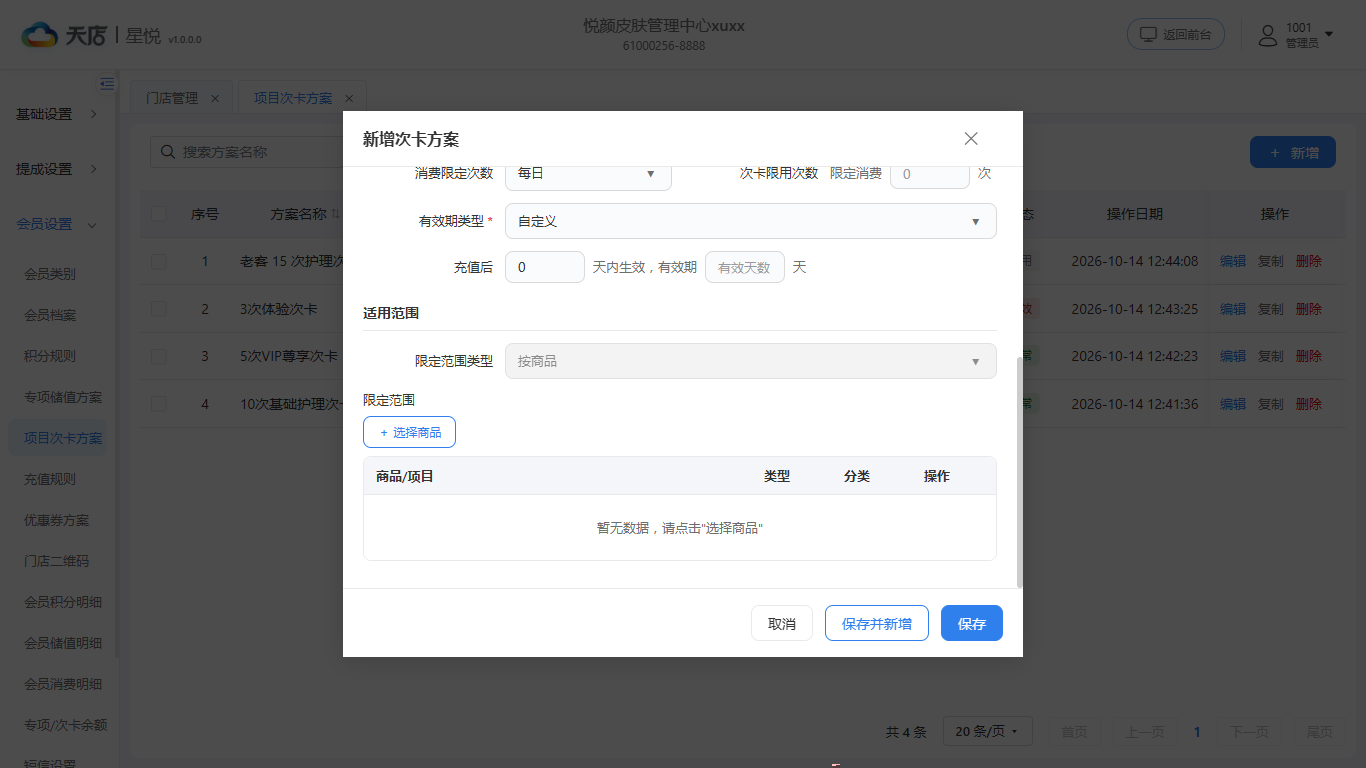
Task: Click the 保存并新增 button
Action: pos(877,623)
